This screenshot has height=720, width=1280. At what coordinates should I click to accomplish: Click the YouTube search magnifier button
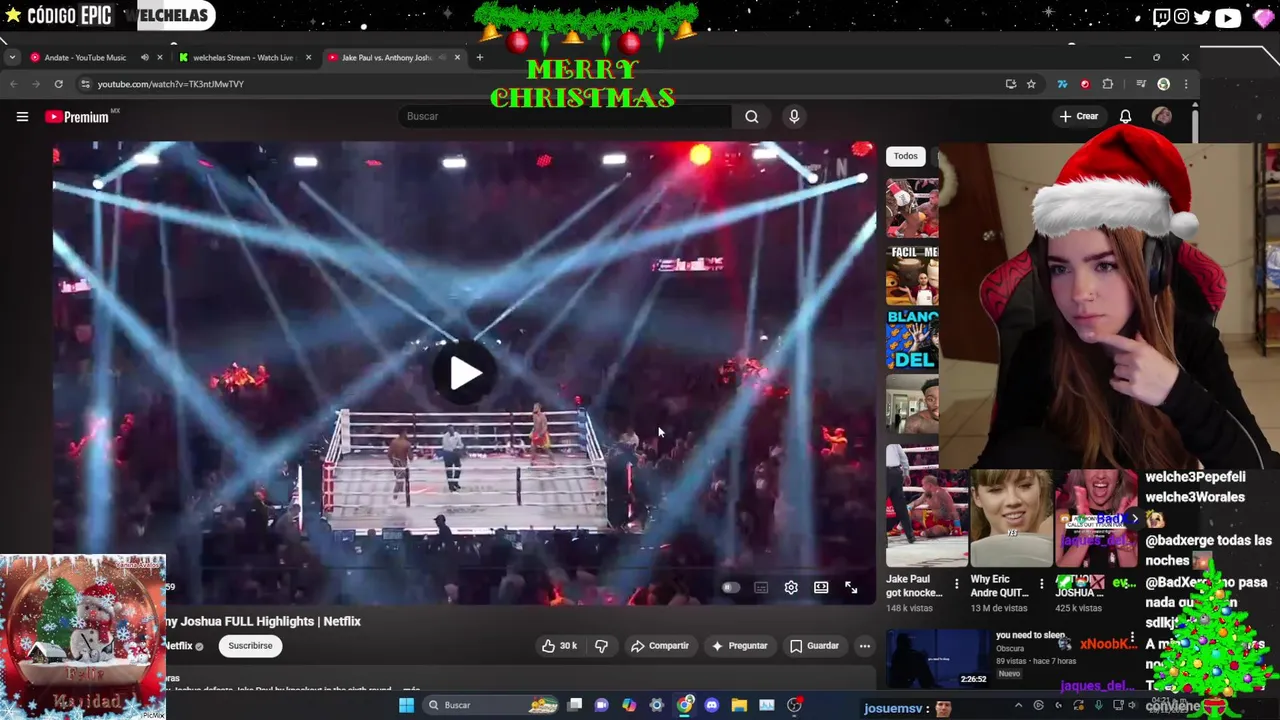pyautogui.click(x=751, y=116)
